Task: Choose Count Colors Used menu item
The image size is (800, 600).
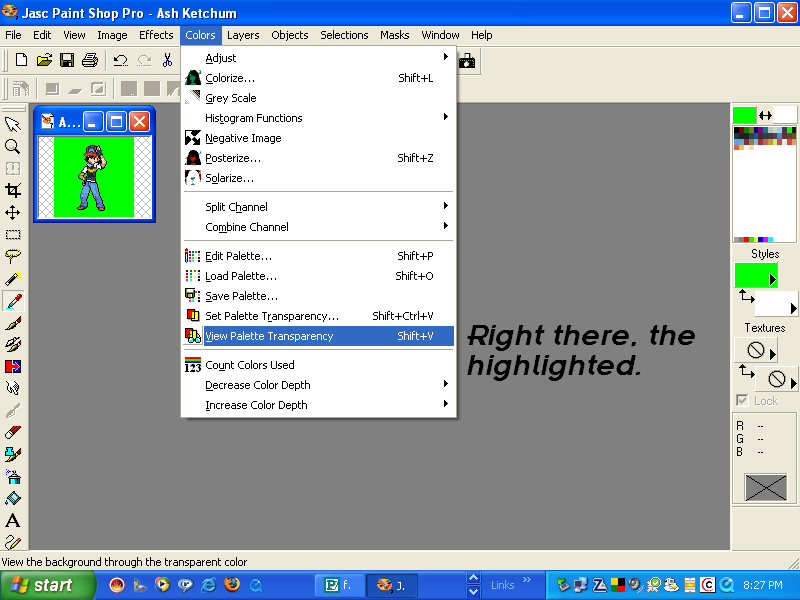Action: pos(318,365)
